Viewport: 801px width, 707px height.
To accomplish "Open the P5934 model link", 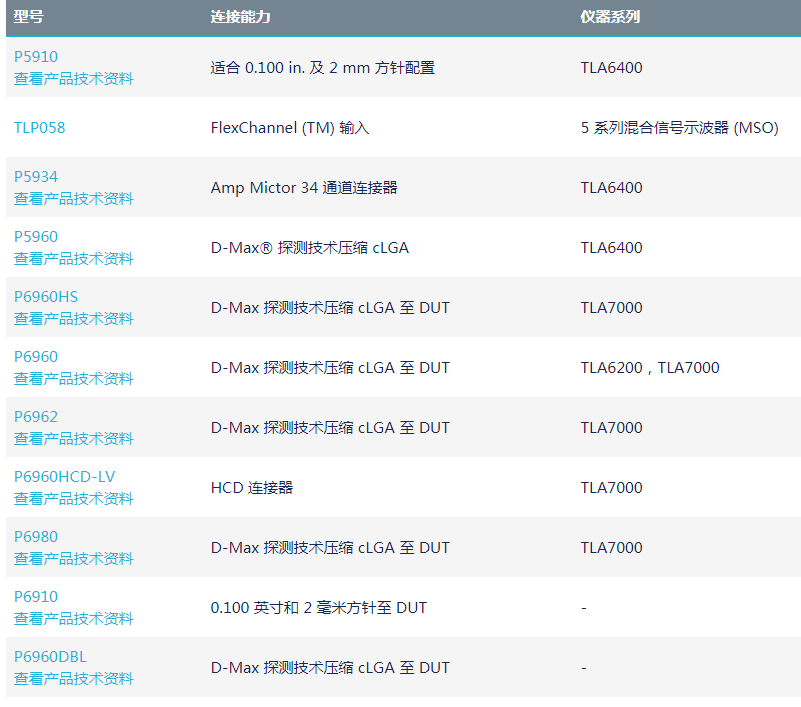I will pos(36,177).
